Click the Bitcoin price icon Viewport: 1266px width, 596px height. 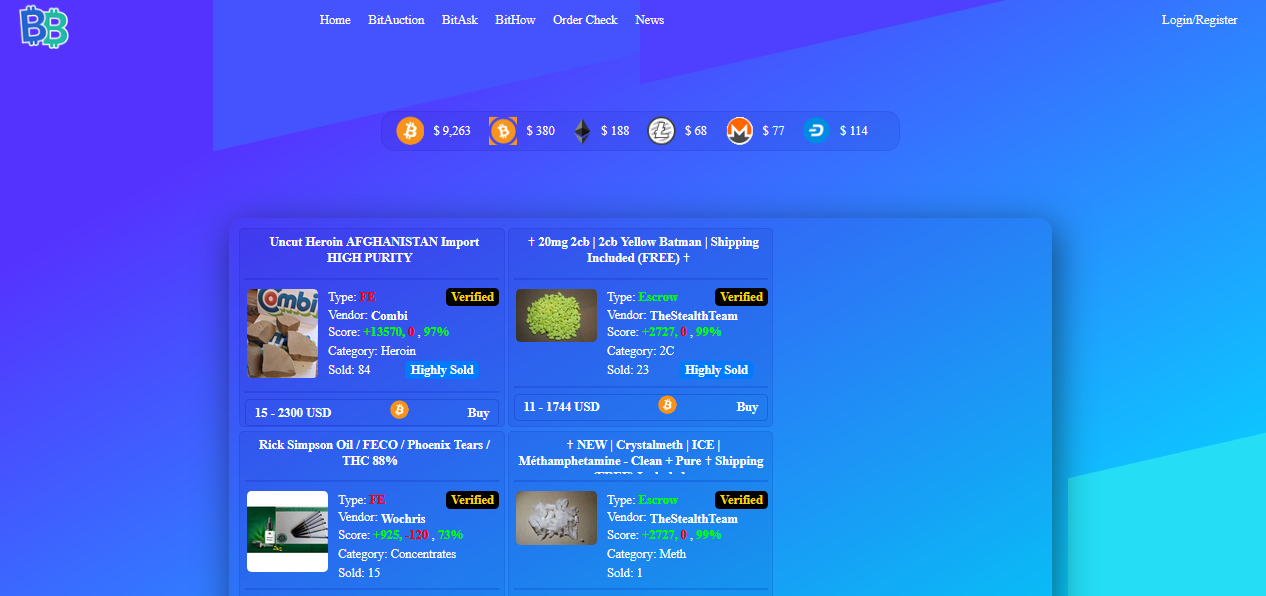click(x=410, y=131)
